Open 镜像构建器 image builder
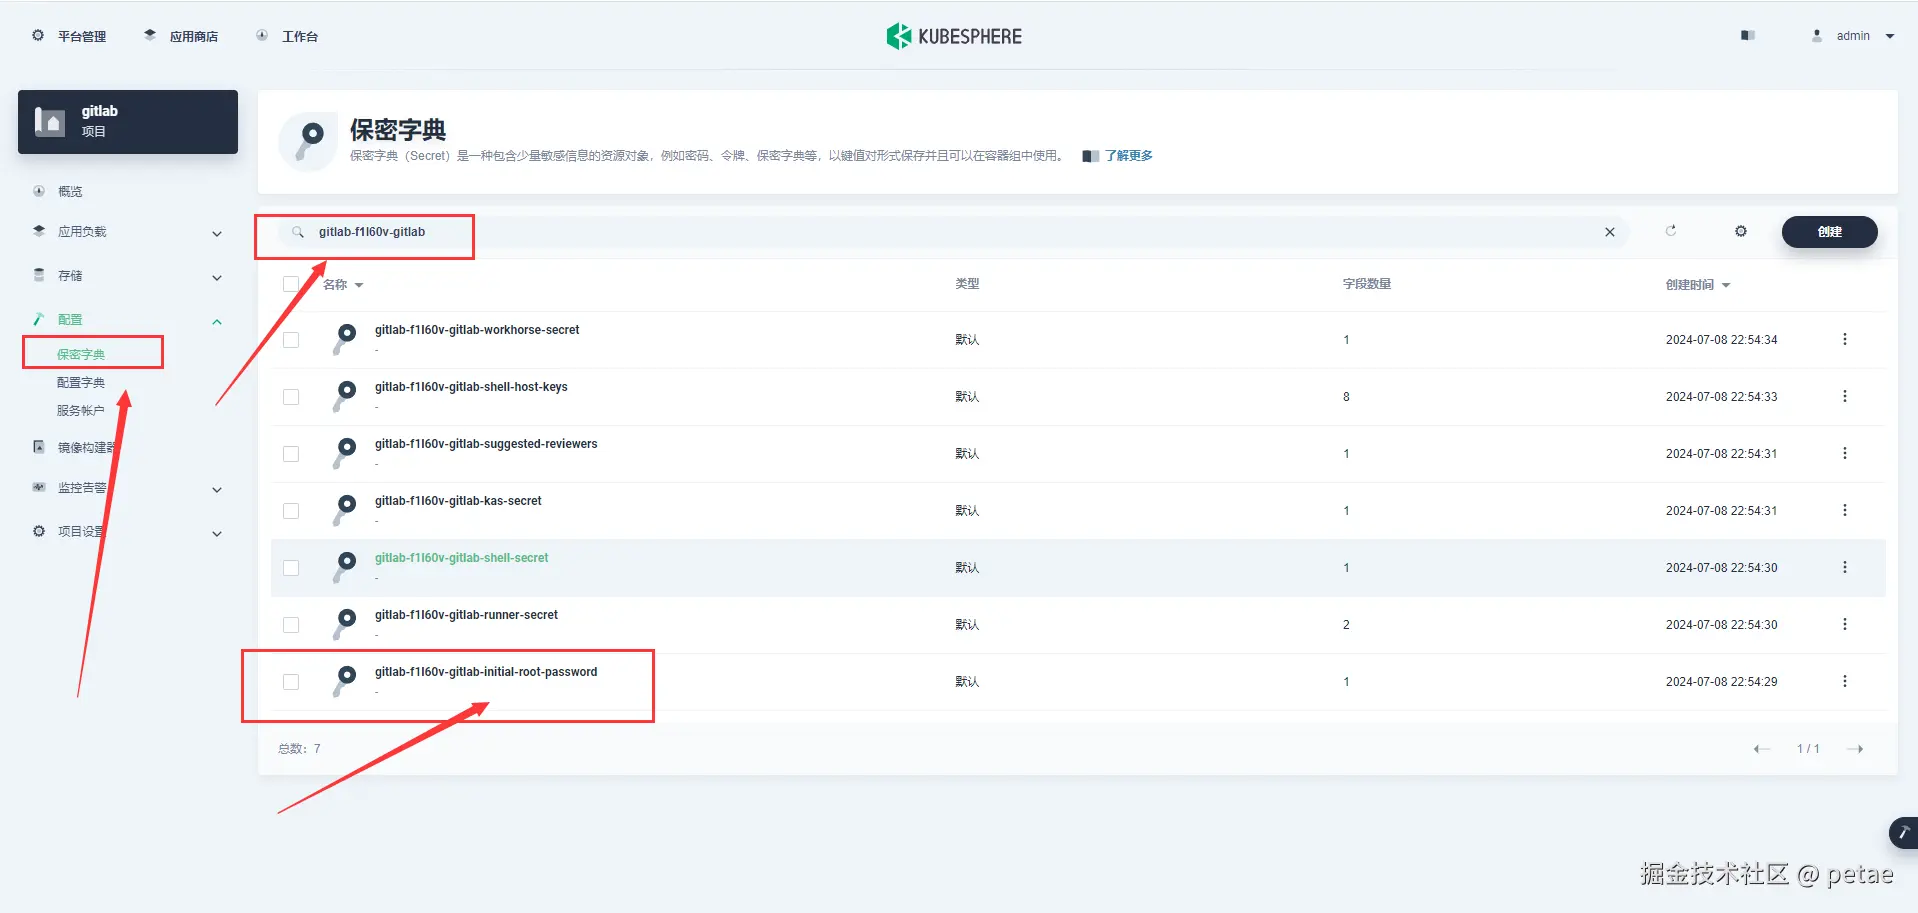The height and width of the screenshot is (913, 1918). point(75,447)
